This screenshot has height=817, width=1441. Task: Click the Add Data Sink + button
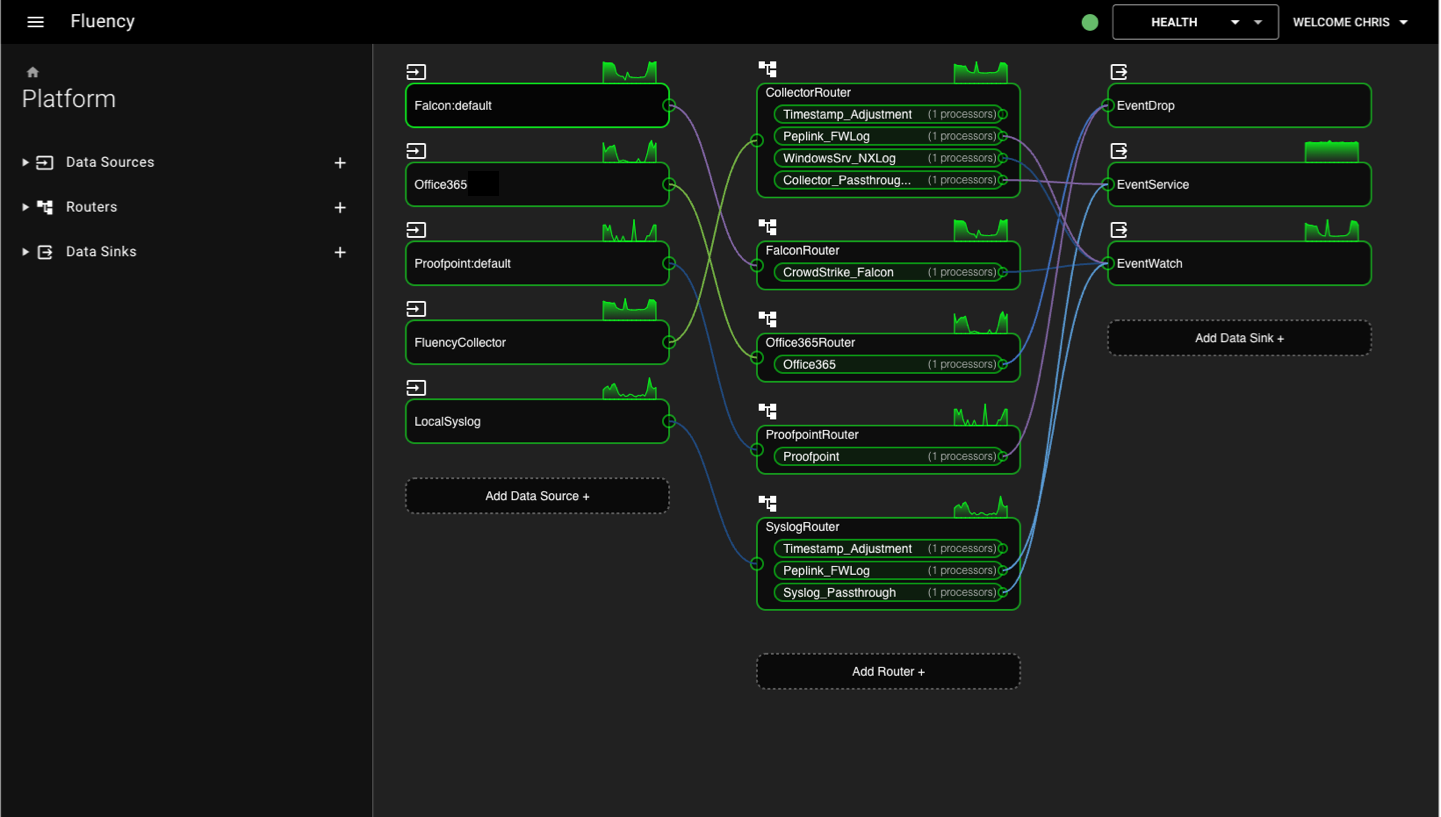pyautogui.click(x=1239, y=338)
